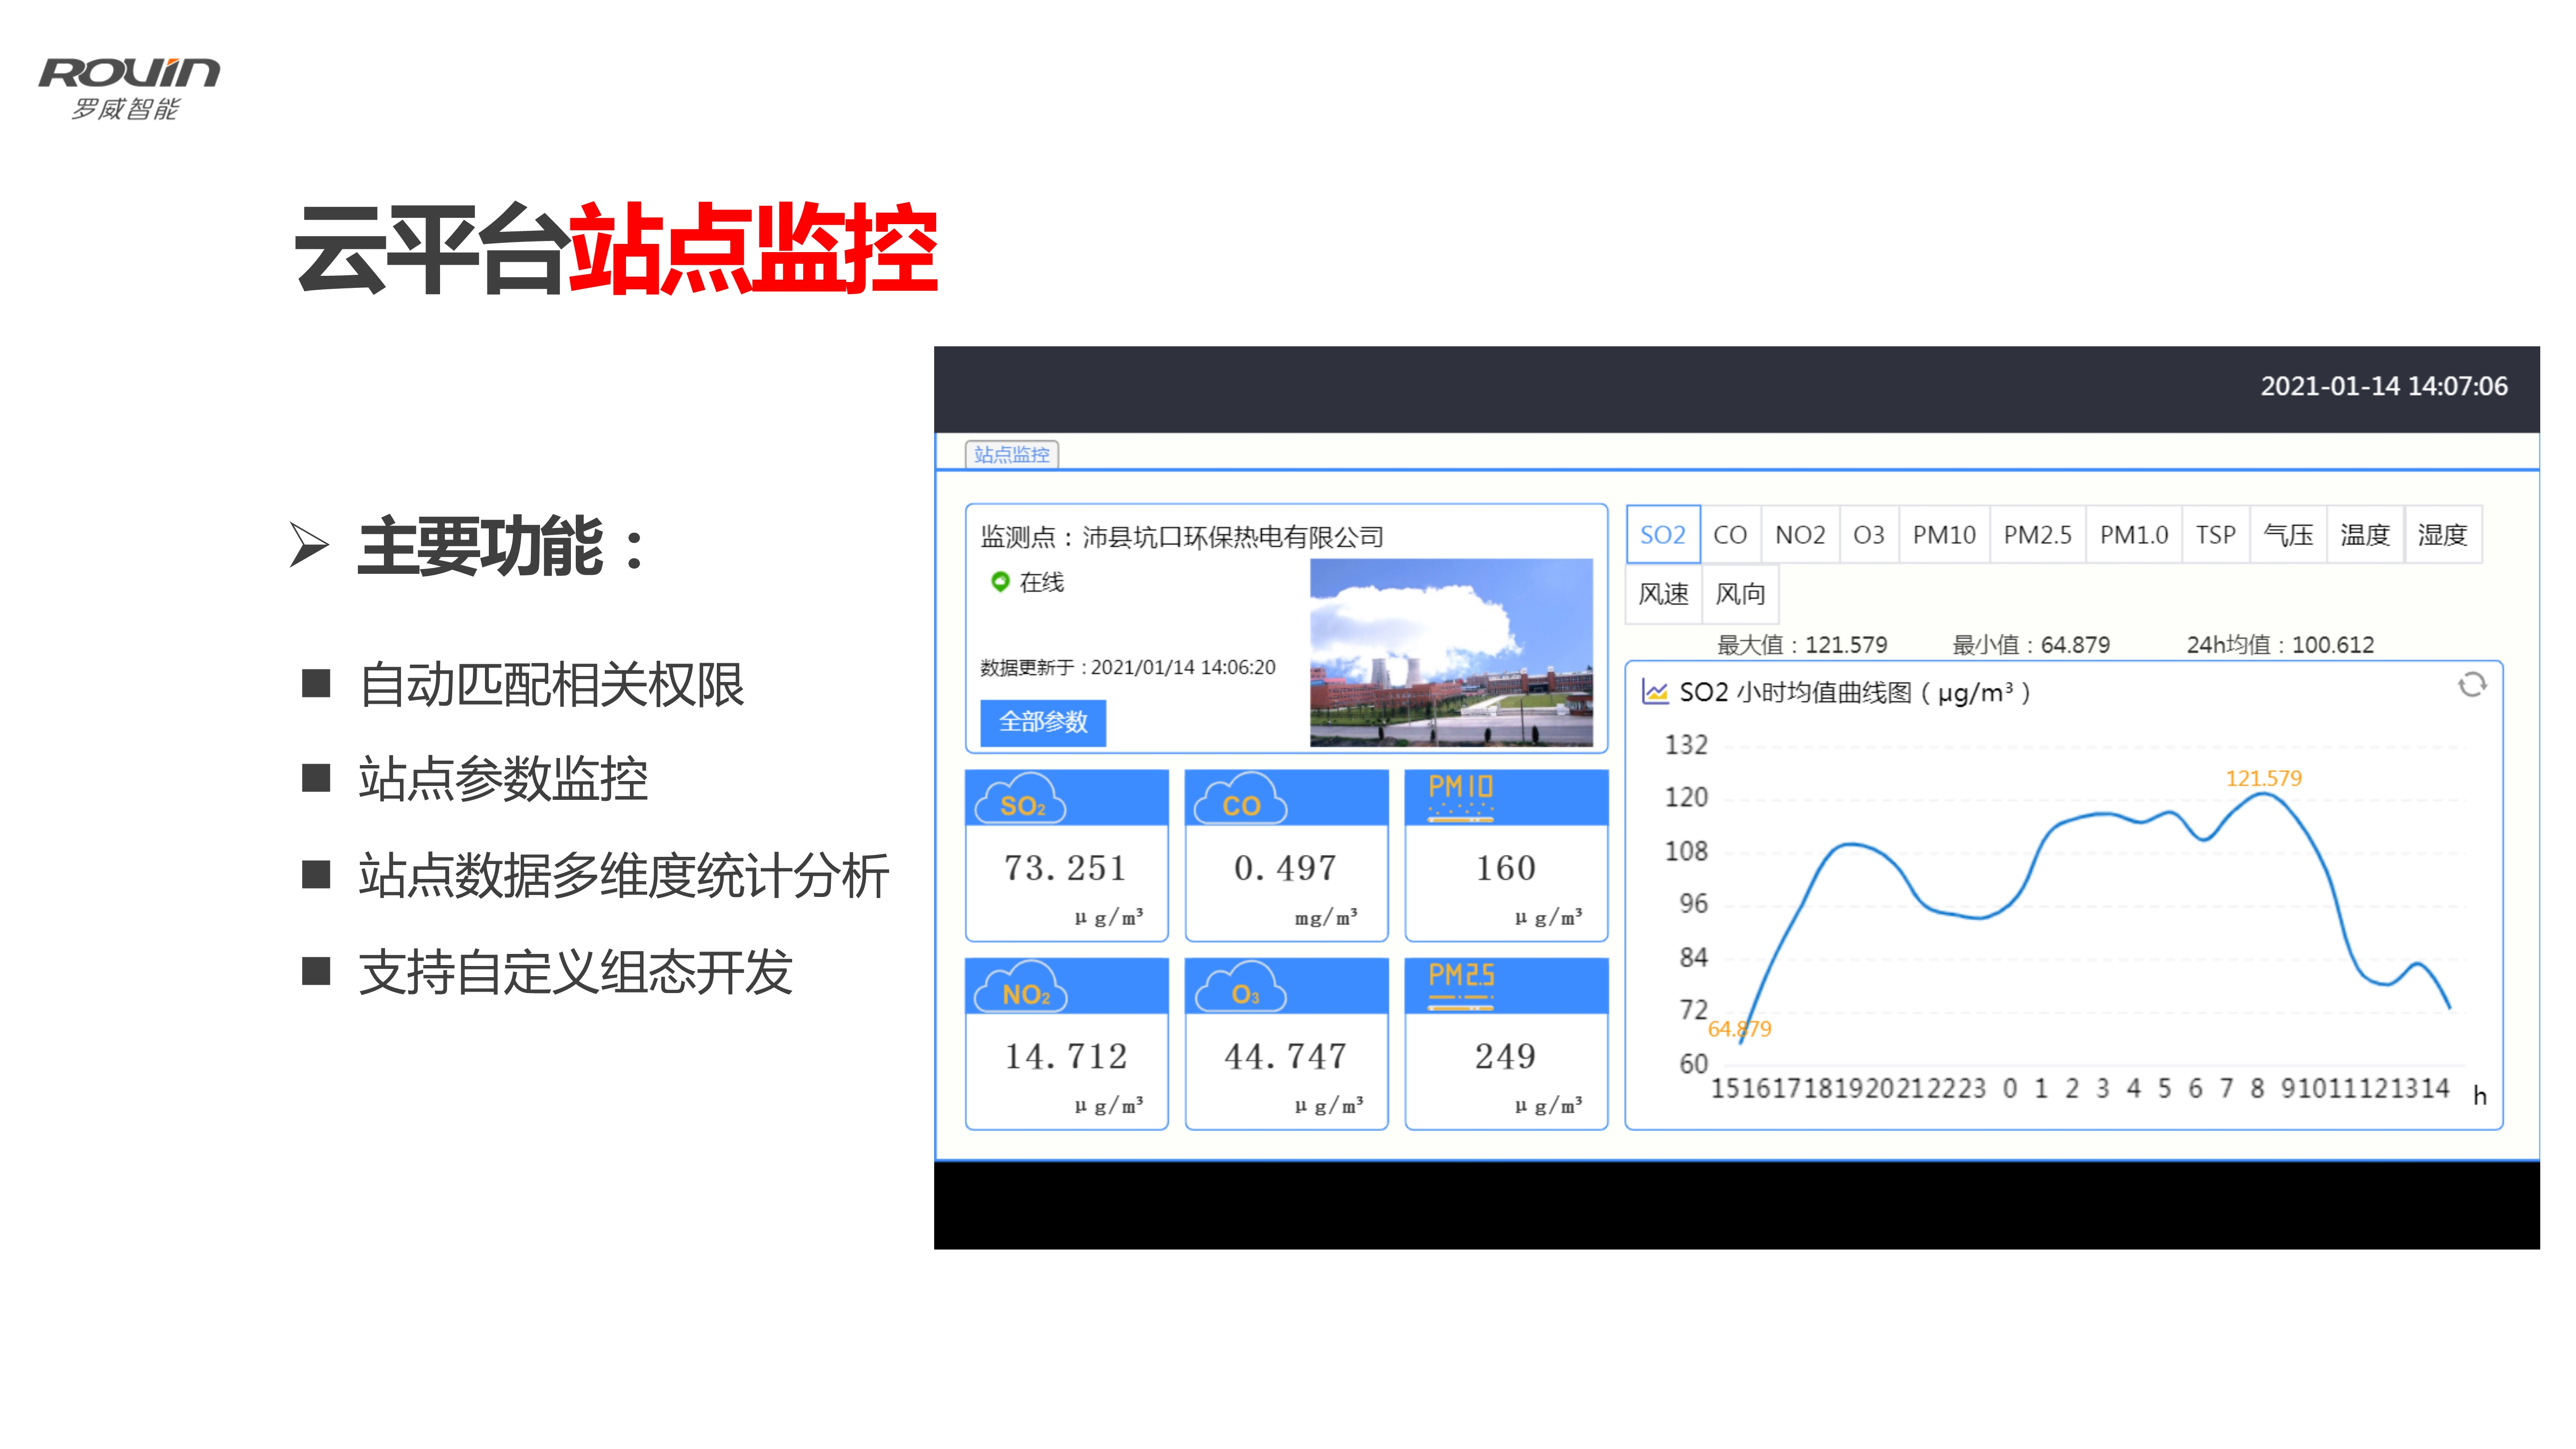2576x1449 pixels.
Task: Switch to the O3 parameter tab
Action: click(x=1869, y=535)
